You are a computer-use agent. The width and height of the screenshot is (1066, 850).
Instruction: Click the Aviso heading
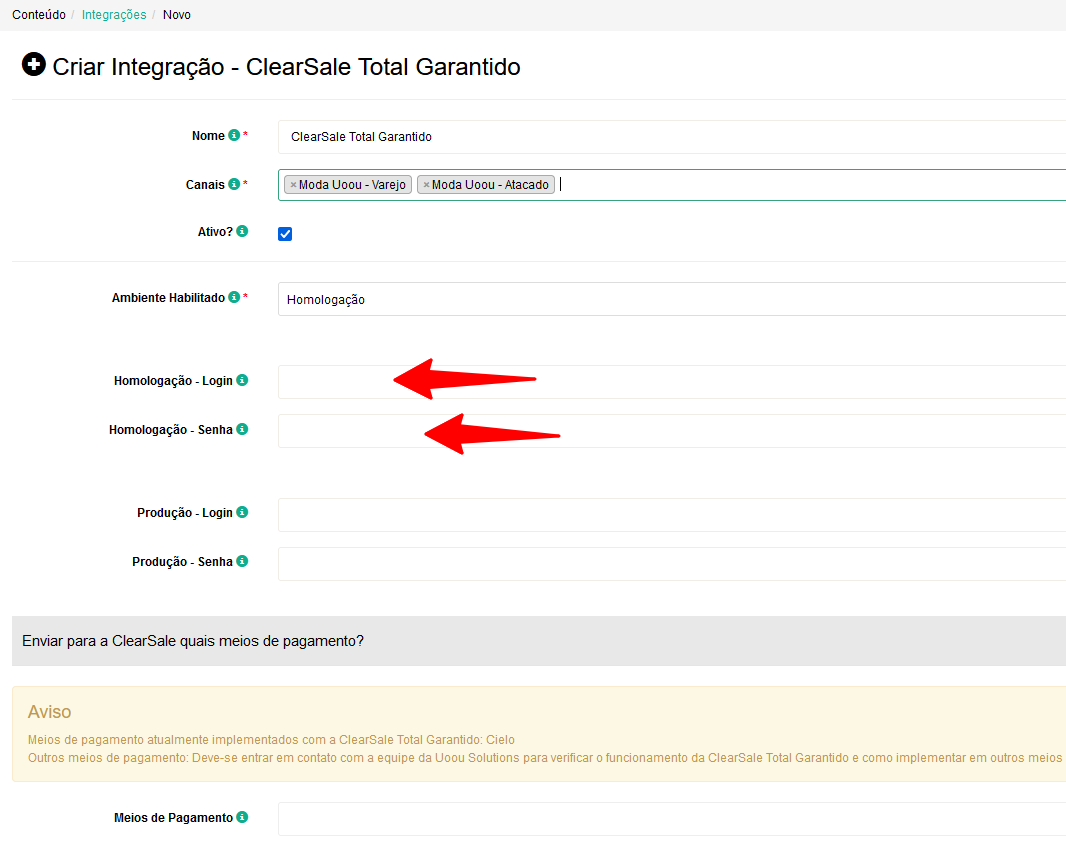[x=50, y=712]
